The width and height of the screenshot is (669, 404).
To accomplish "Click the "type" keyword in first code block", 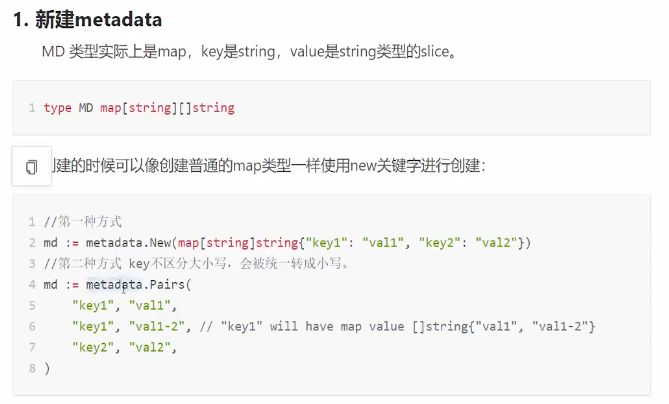I will click(58, 108).
